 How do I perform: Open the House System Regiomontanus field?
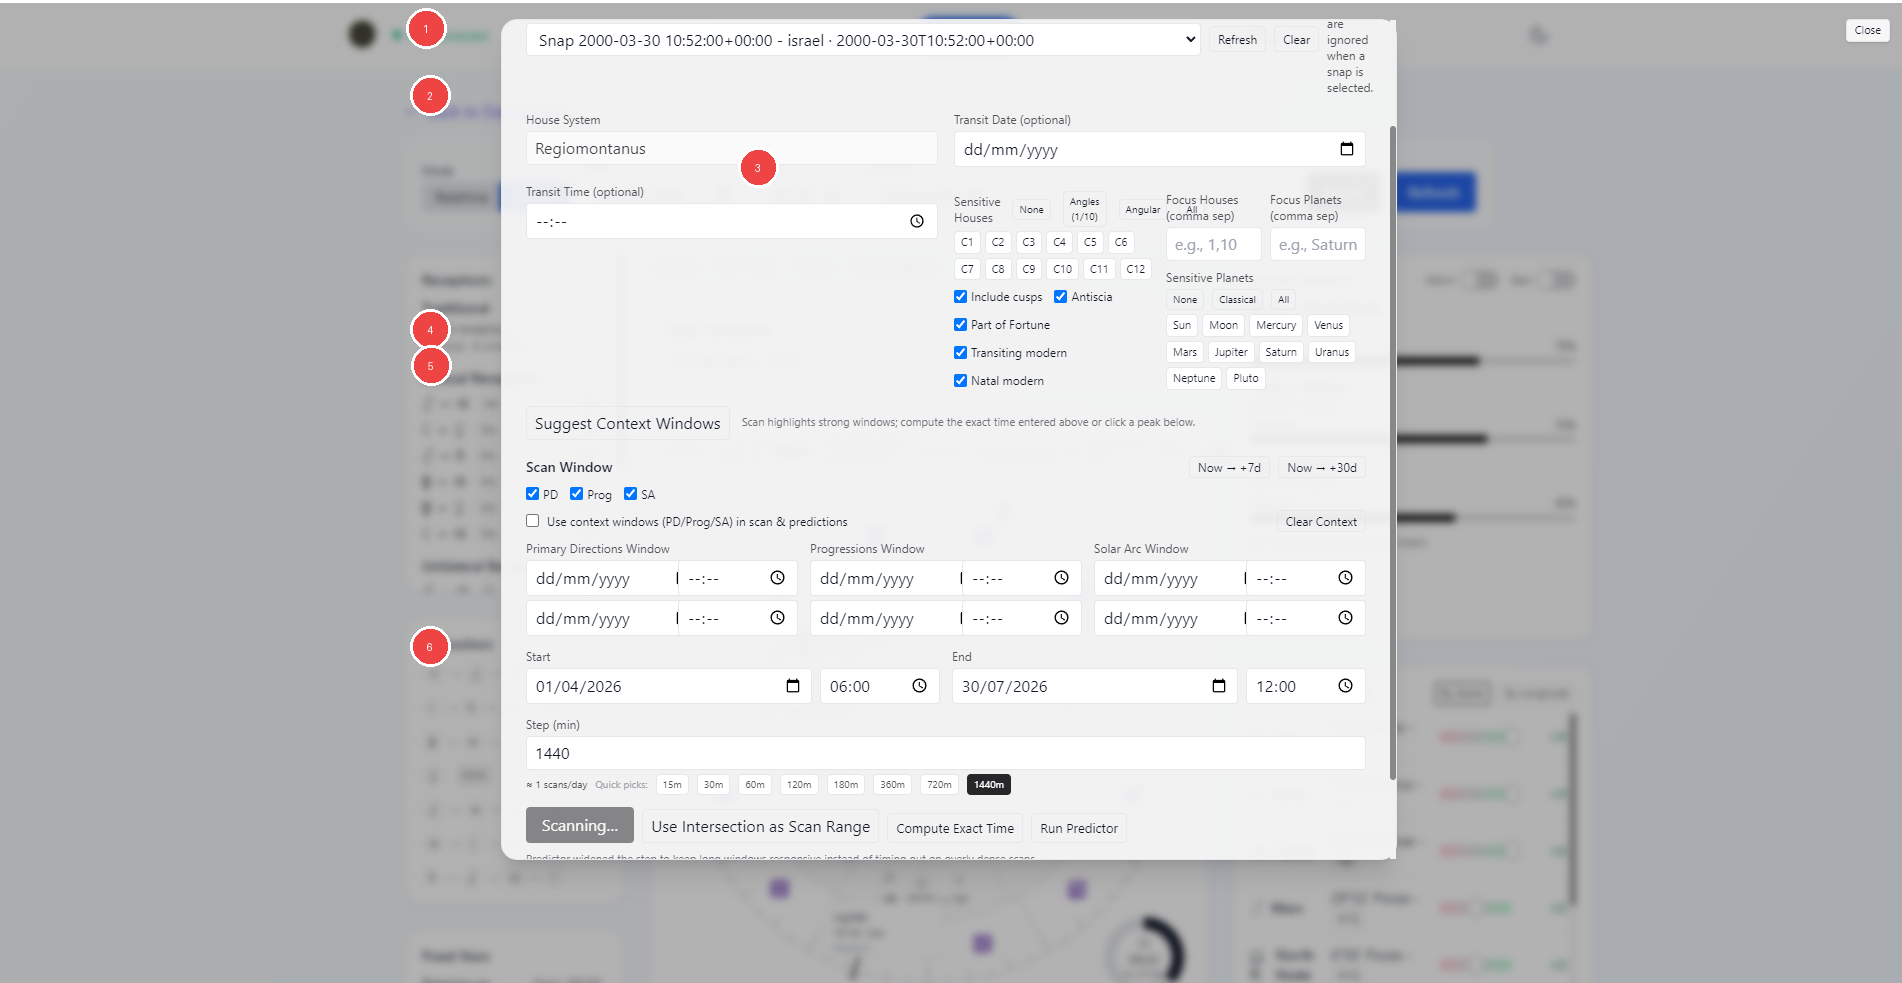(731, 149)
